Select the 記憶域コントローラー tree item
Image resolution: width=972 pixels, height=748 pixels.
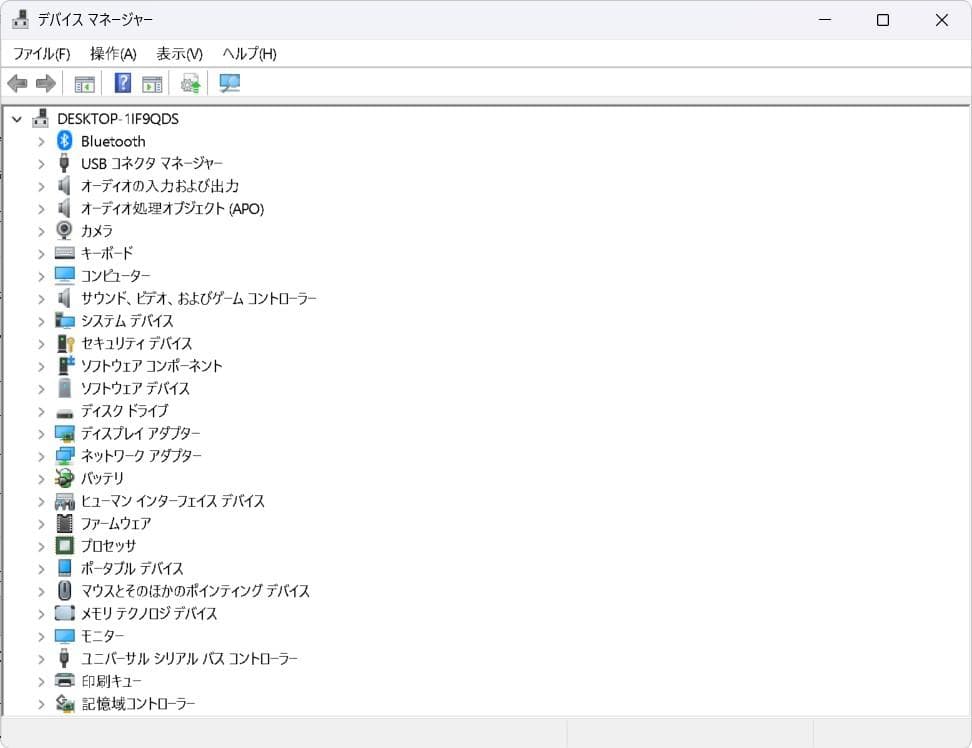pos(138,704)
